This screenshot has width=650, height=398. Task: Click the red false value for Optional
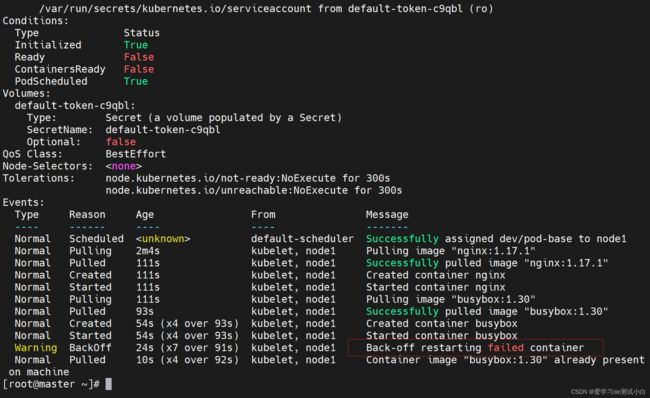pos(121,142)
